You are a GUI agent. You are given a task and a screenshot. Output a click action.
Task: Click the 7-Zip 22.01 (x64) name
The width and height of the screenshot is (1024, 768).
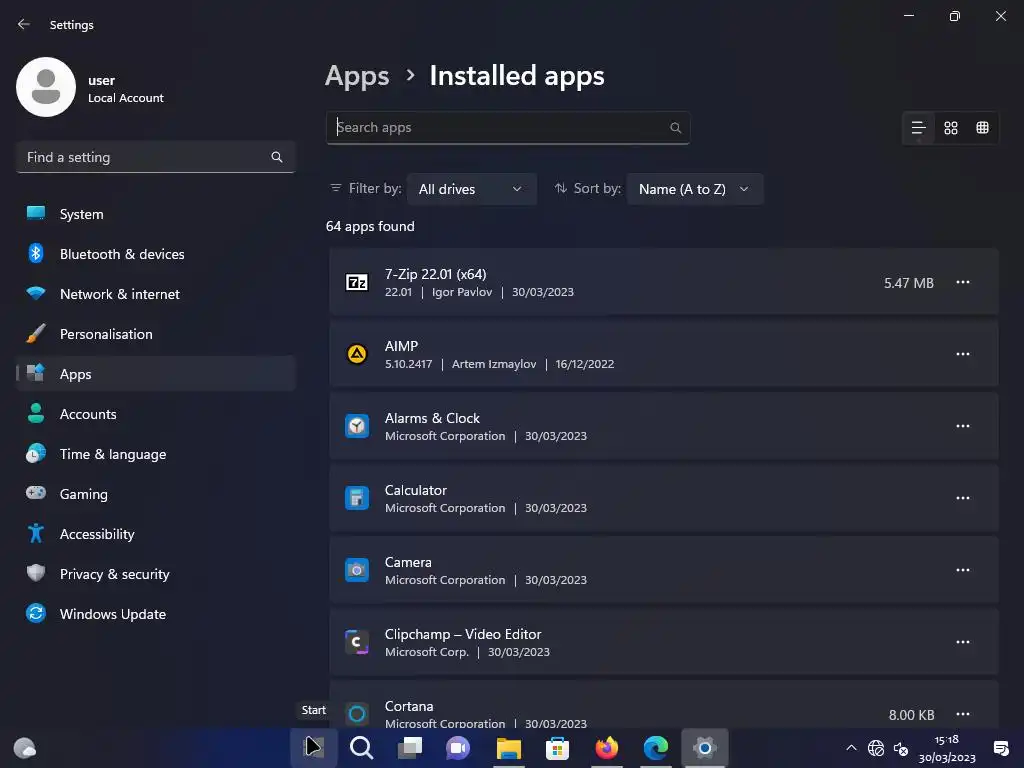tap(436, 274)
